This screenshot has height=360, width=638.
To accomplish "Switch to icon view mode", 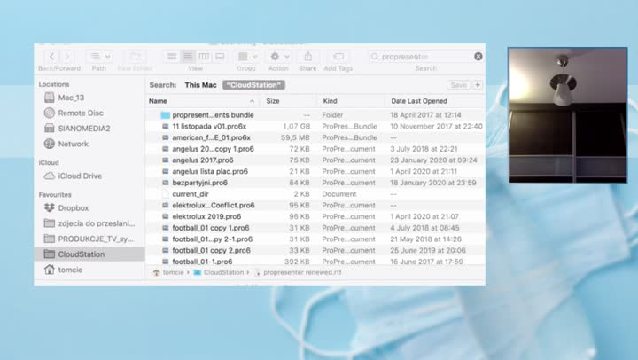I will pos(172,56).
